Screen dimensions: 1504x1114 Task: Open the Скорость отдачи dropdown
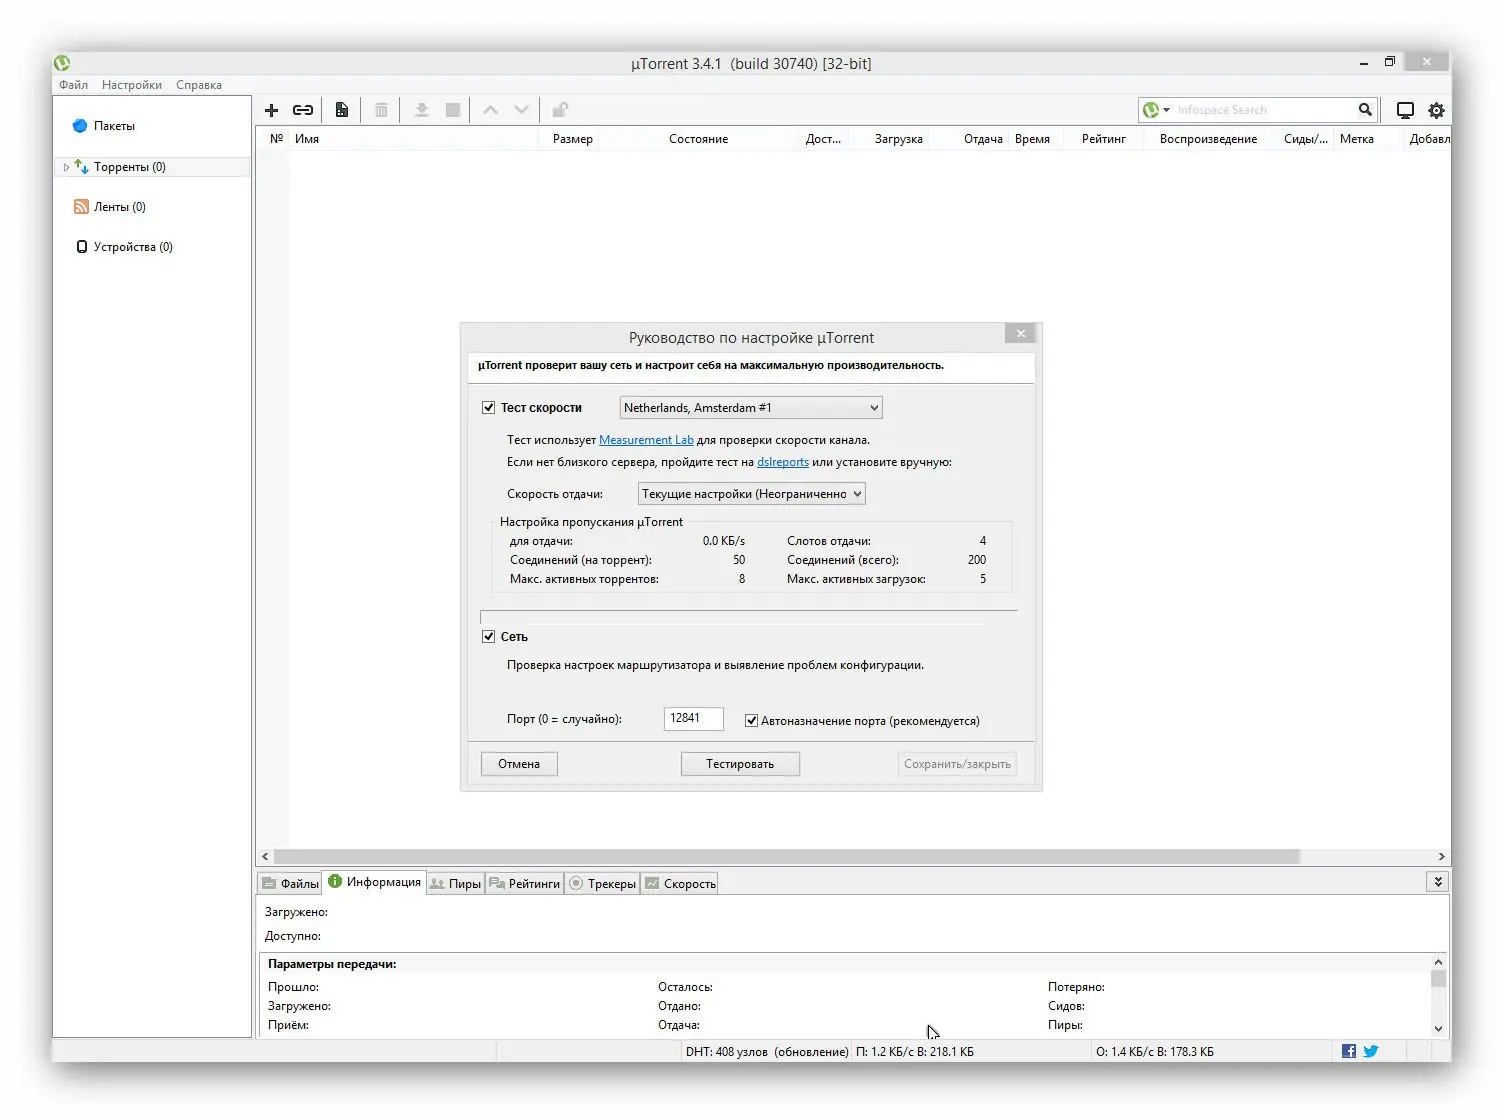pyautogui.click(x=751, y=493)
